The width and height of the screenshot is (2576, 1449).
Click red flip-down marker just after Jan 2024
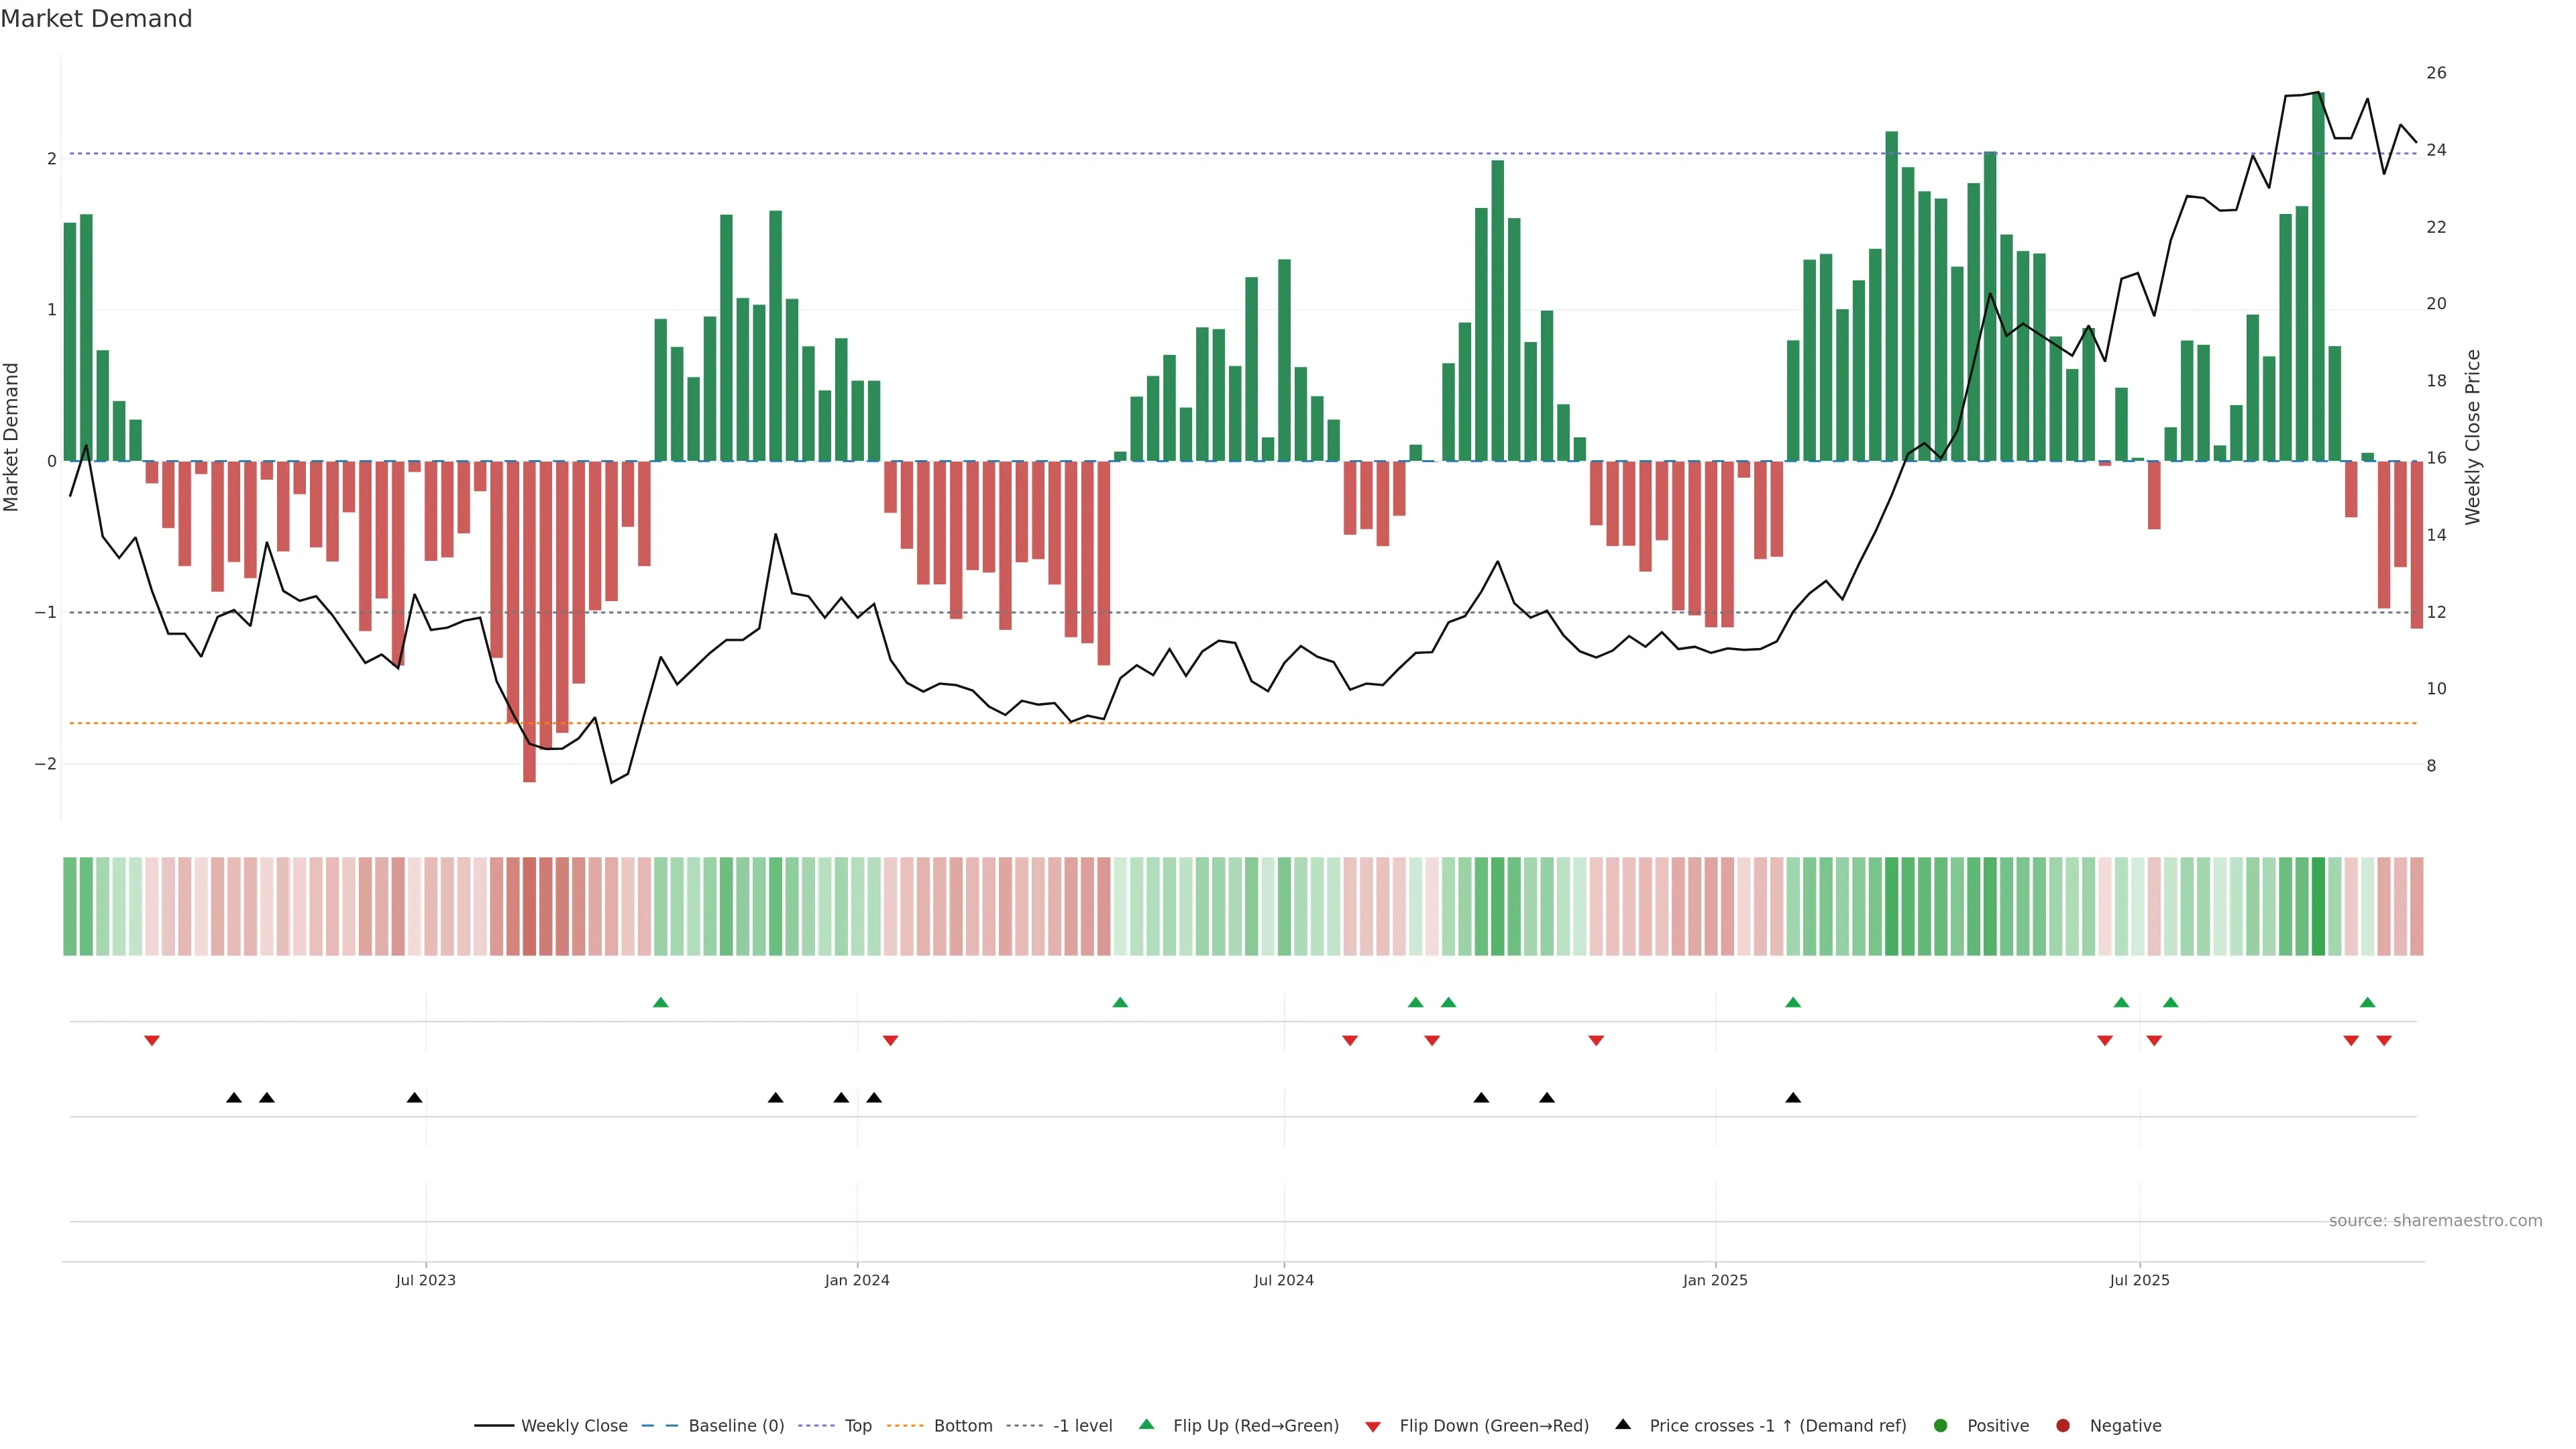click(x=890, y=1041)
